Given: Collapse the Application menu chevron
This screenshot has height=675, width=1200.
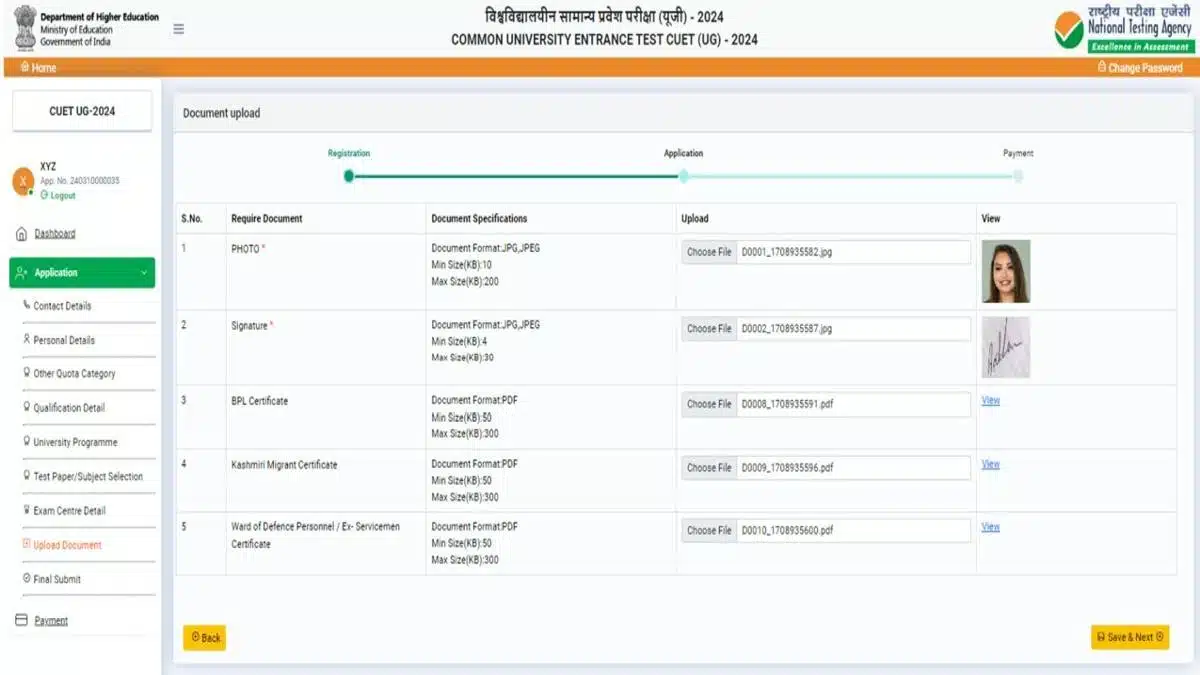Looking at the screenshot, I should pyautogui.click(x=144, y=273).
